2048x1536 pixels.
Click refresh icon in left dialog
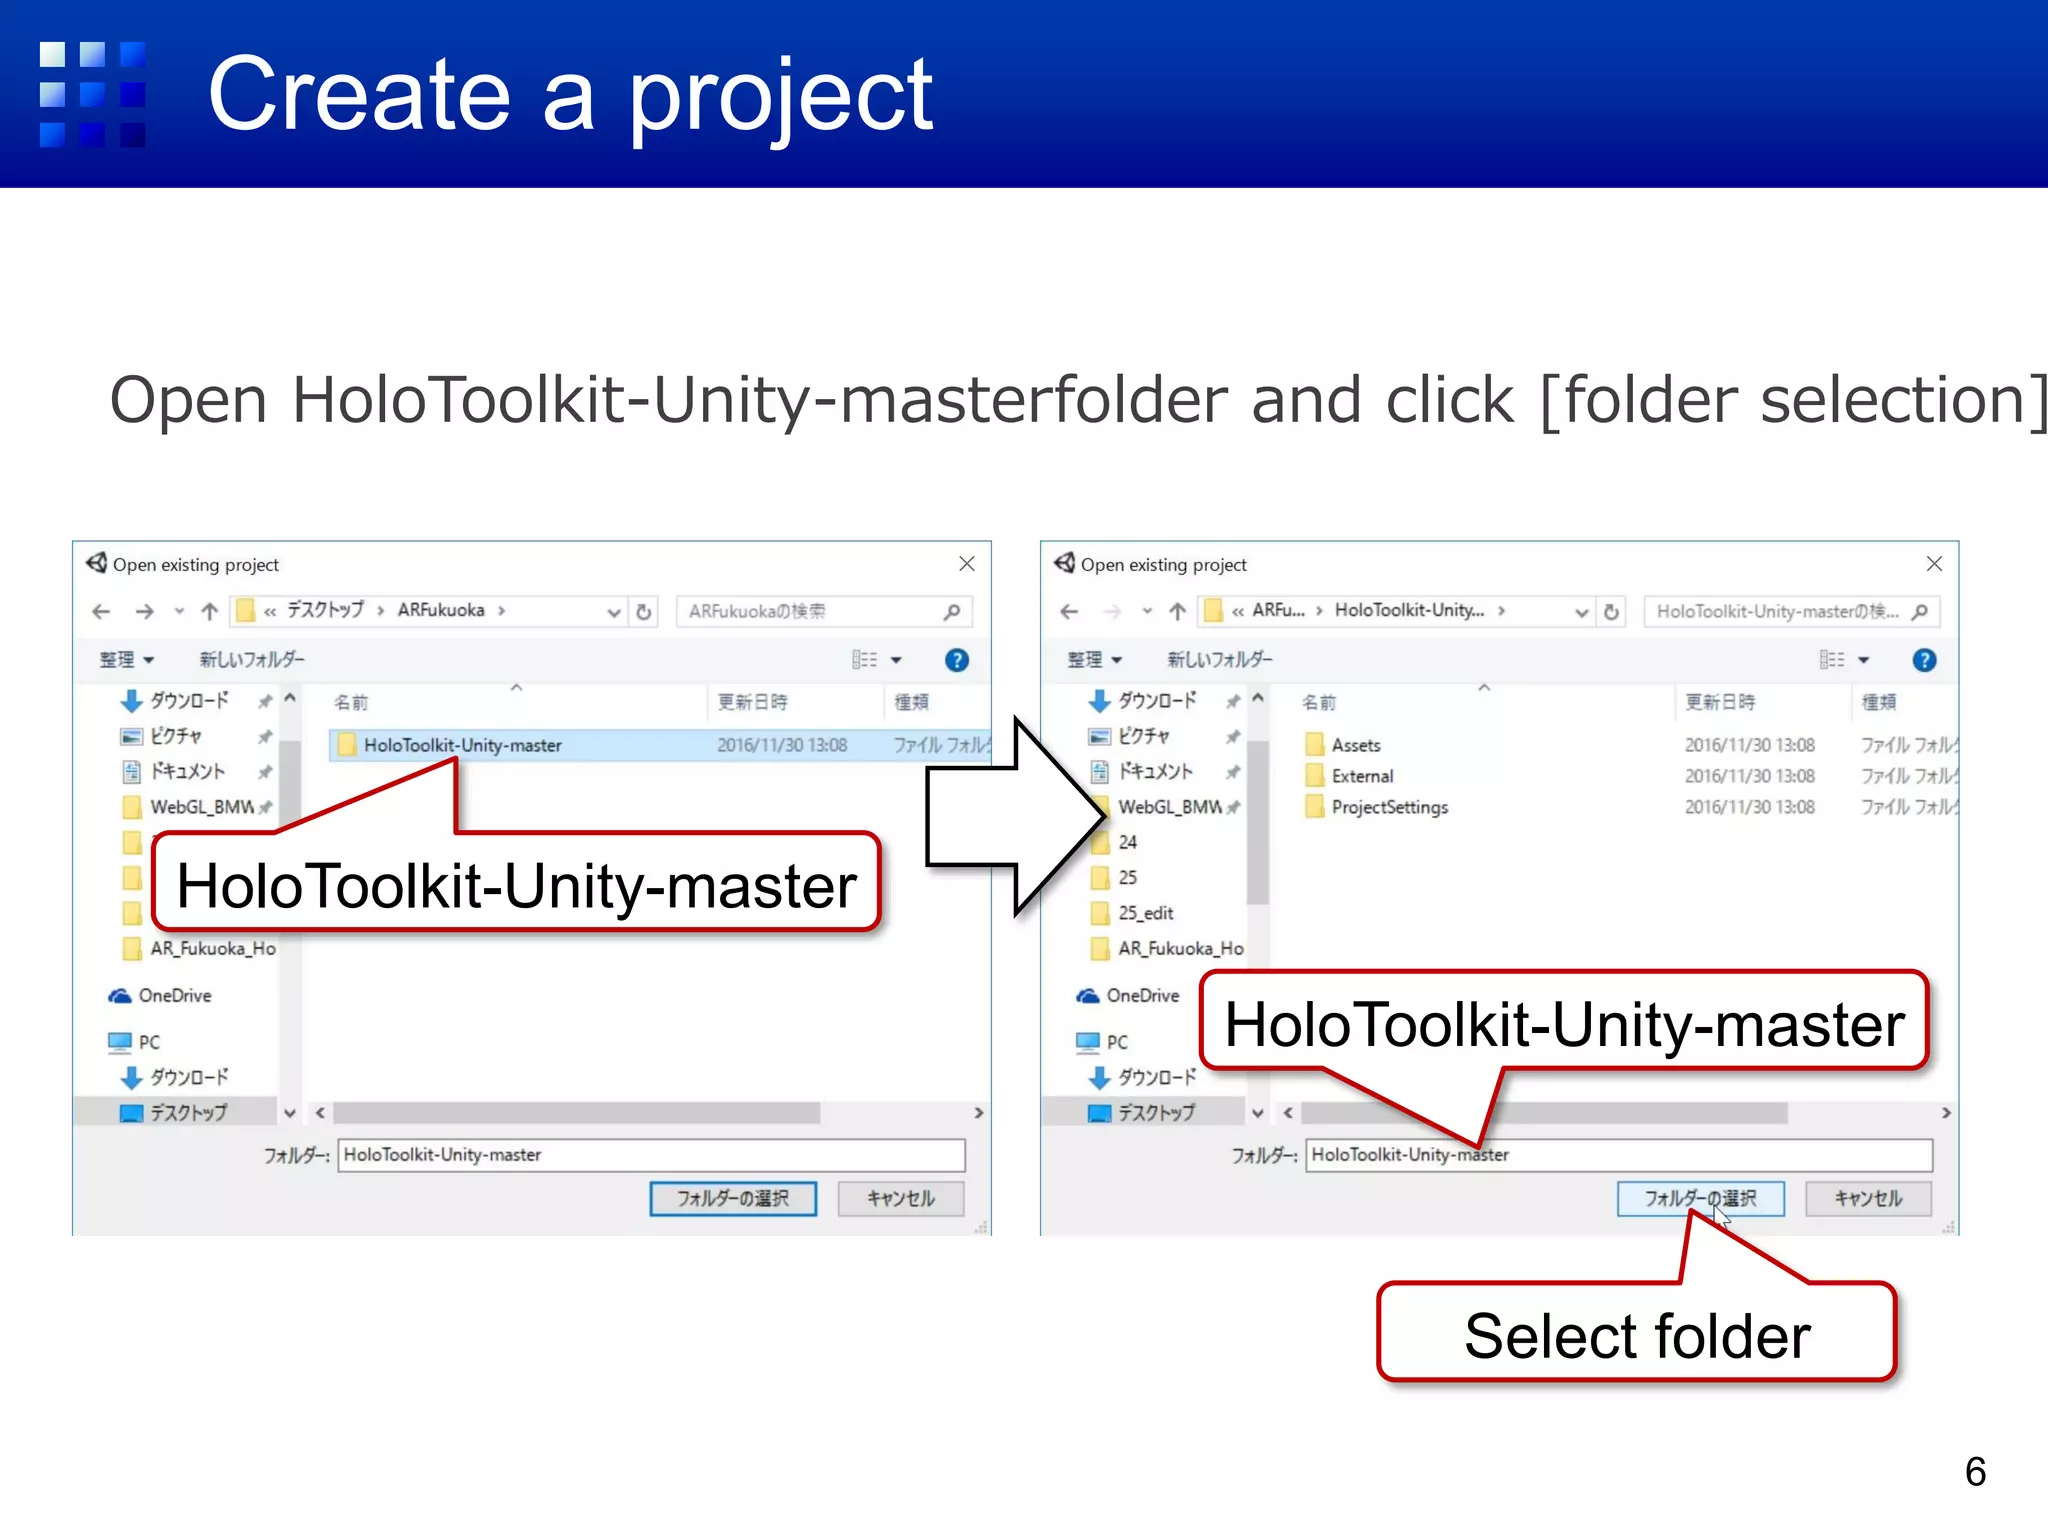[x=644, y=611]
